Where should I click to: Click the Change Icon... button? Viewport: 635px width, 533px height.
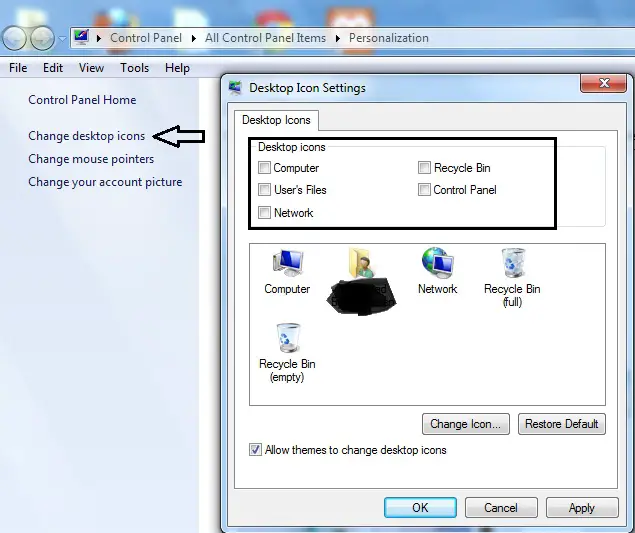pos(466,424)
